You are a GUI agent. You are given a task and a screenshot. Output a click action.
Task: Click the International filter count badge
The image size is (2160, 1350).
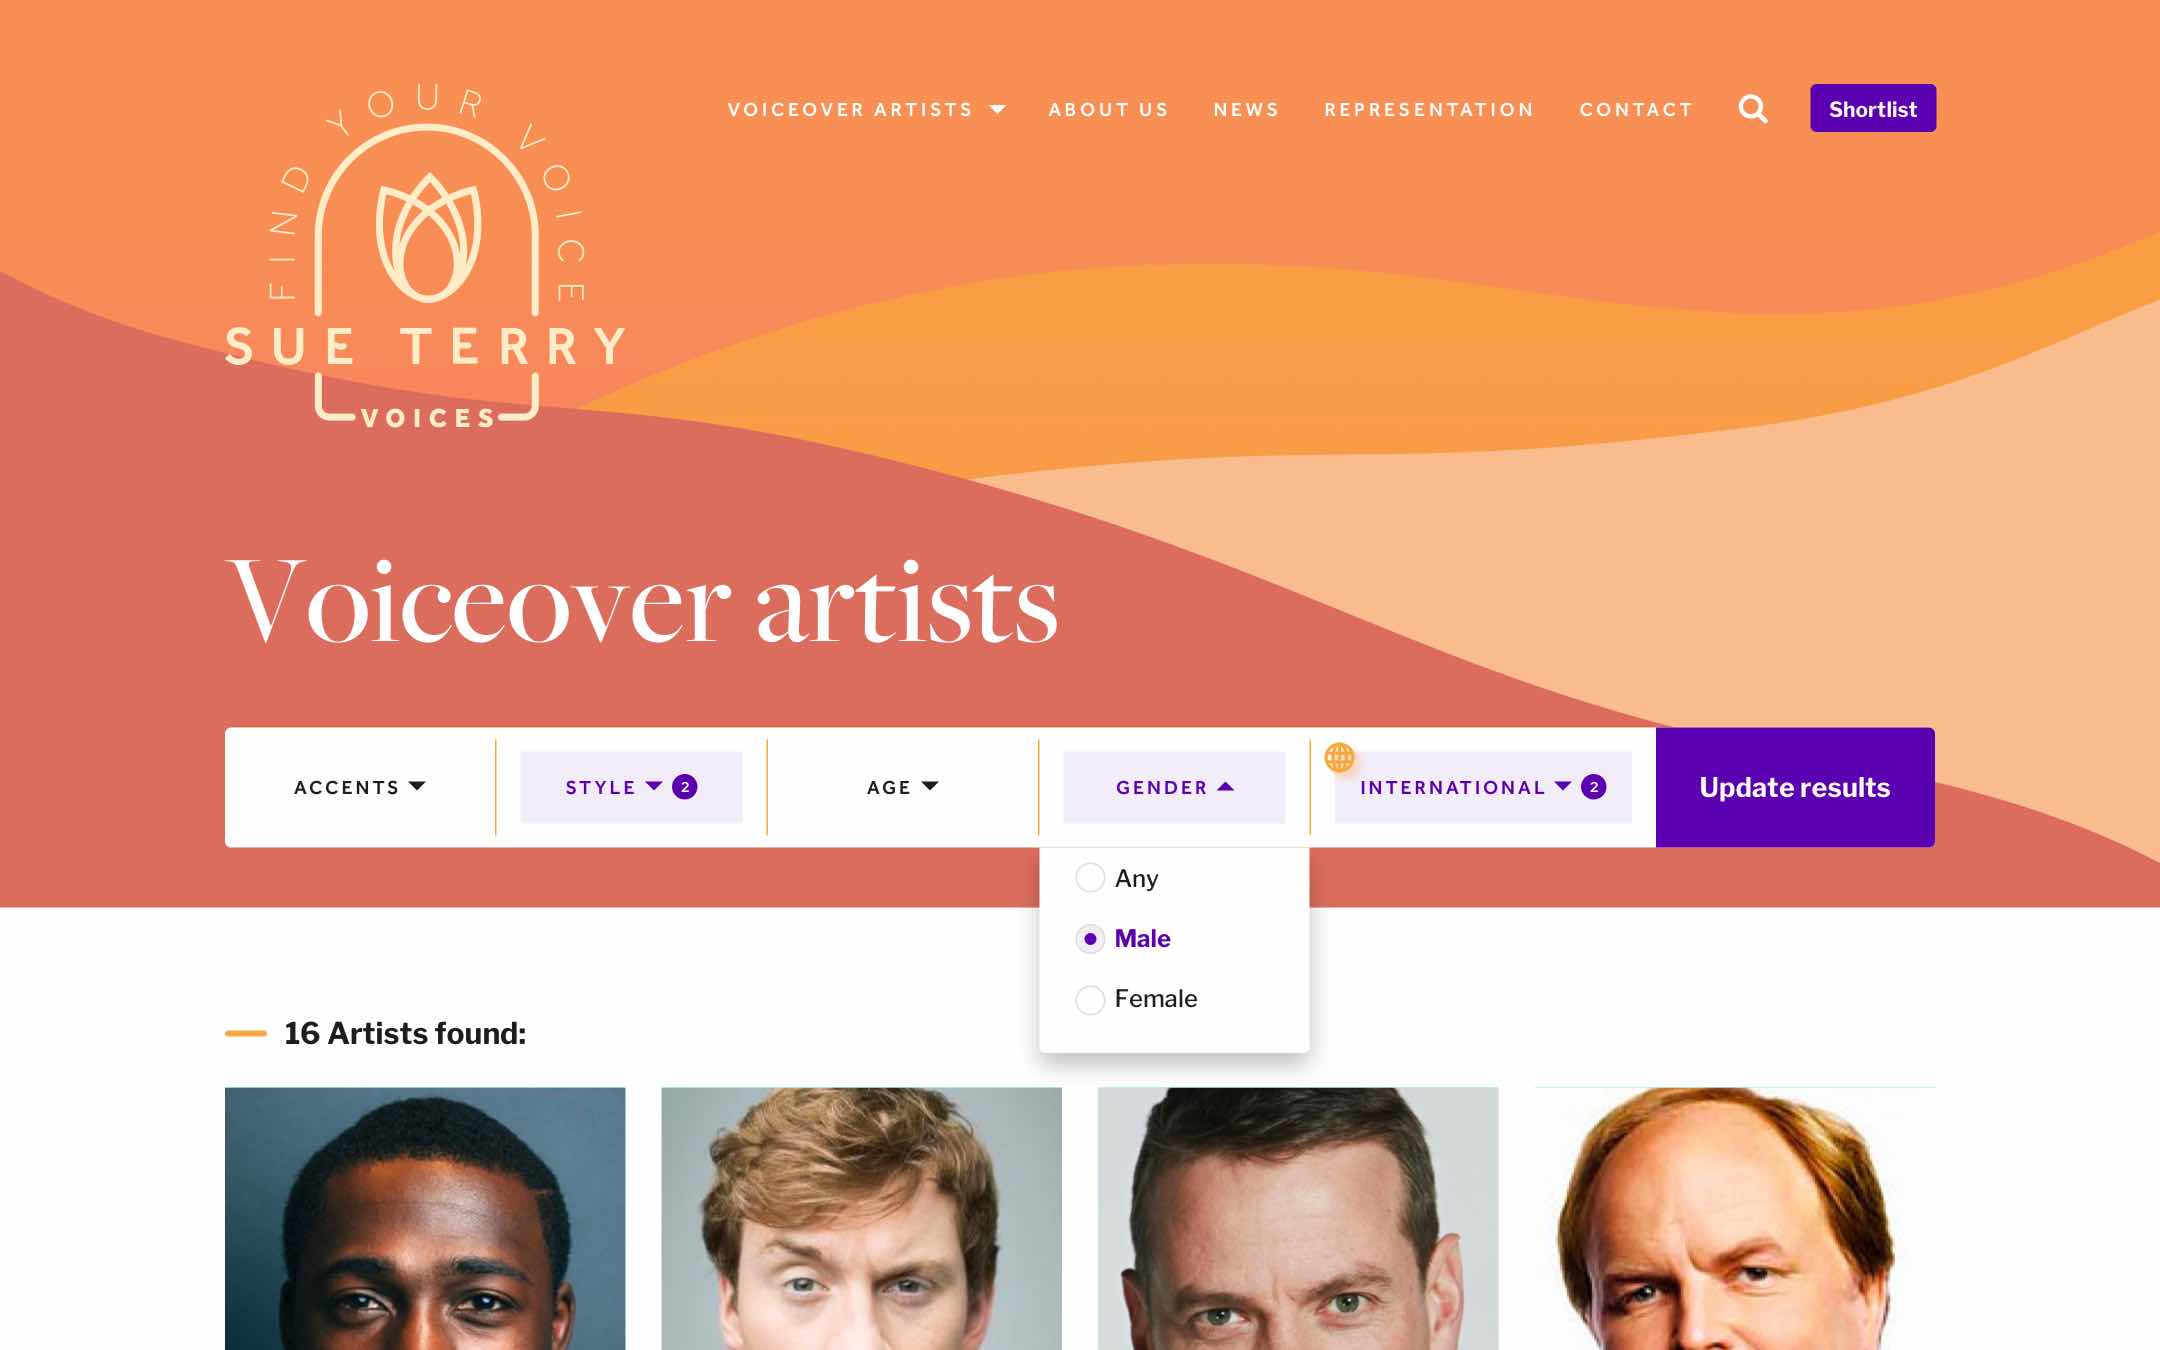tap(1594, 787)
